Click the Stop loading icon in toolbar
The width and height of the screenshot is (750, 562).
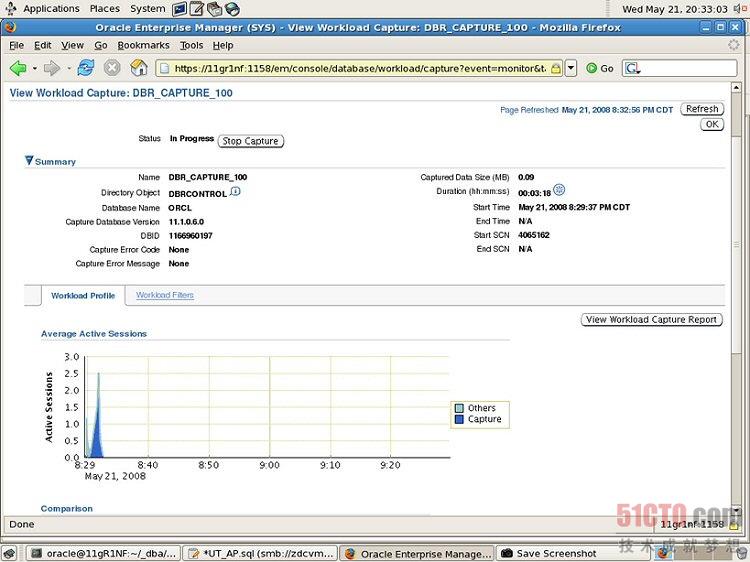pos(112,68)
